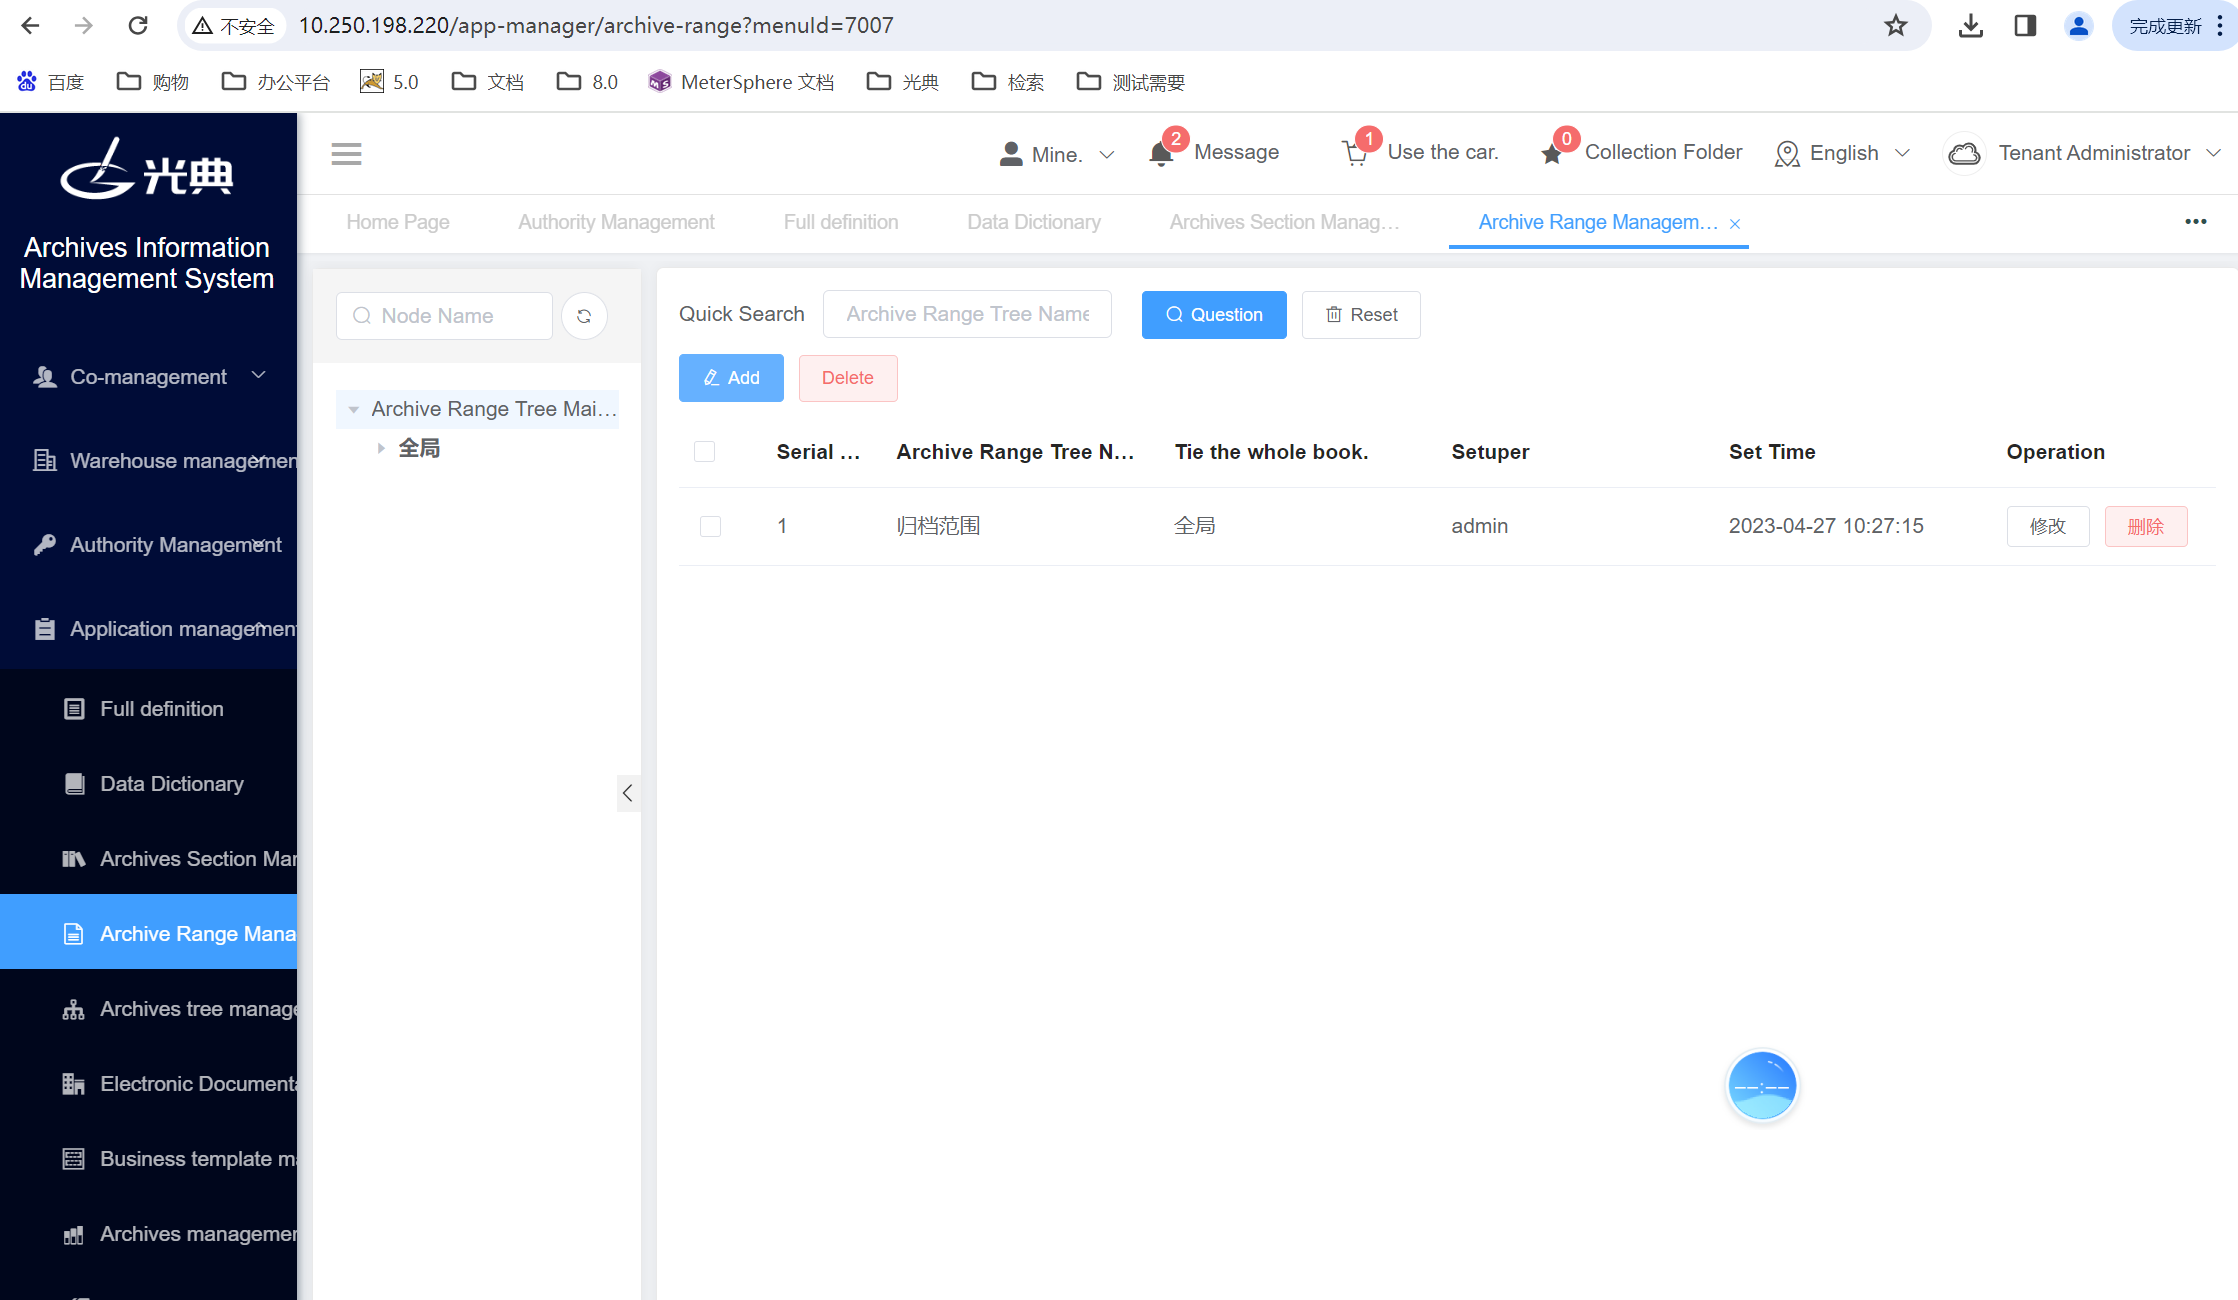The image size is (2238, 1300).
Task: Expand the Co-management sidebar menu
Action: coord(149,377)
